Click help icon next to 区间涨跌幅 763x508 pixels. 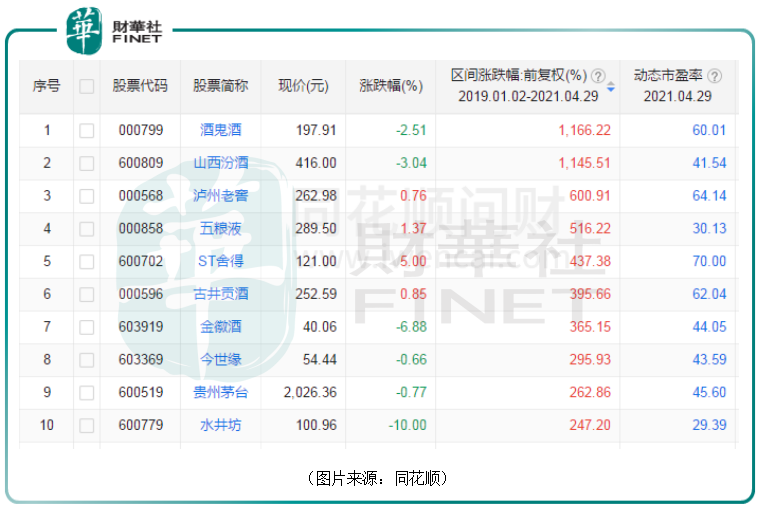click(598, 76)
